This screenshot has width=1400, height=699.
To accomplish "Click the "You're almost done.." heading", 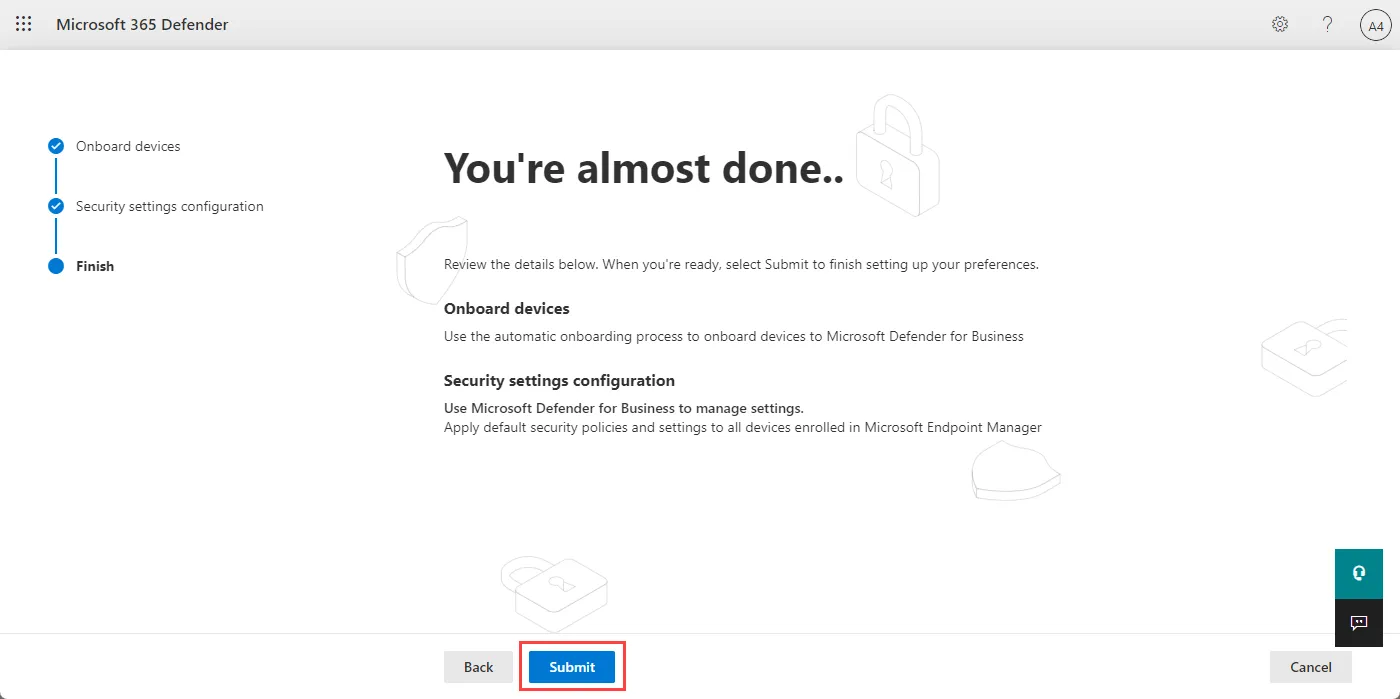I will pos(644,168).
